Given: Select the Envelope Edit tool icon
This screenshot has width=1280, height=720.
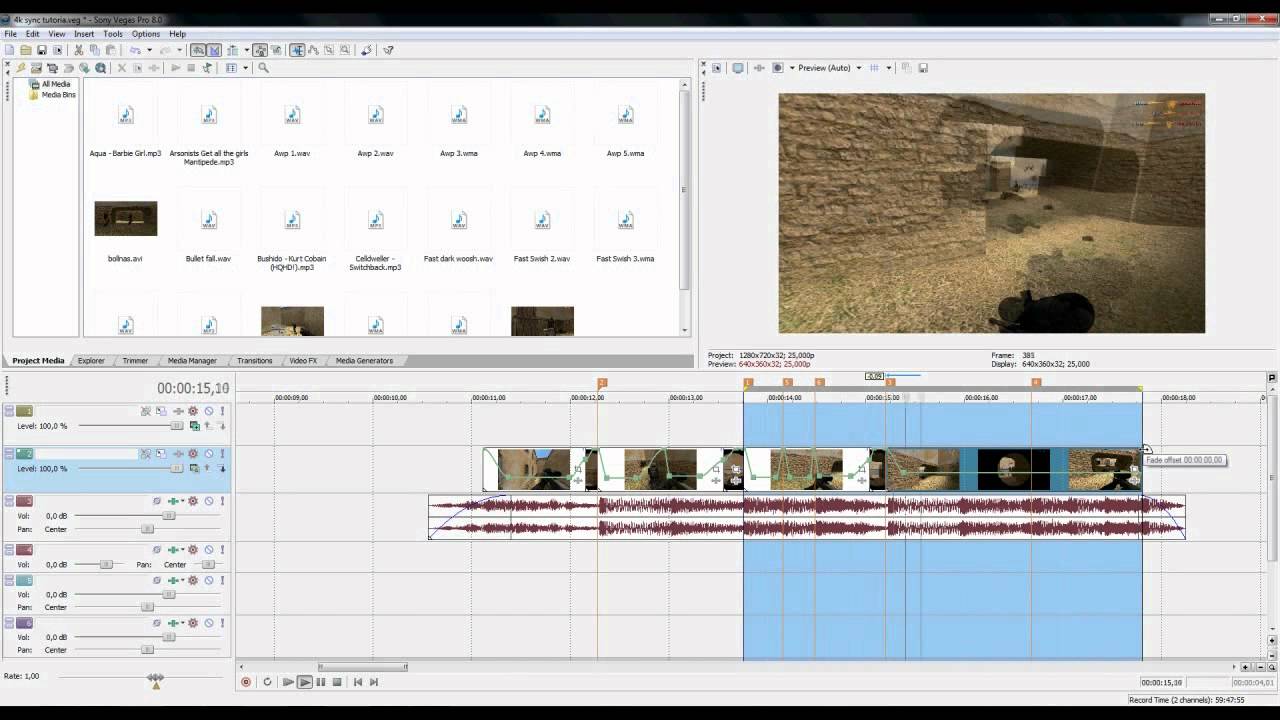Looking at the screenshot, I should click(313, 50).
